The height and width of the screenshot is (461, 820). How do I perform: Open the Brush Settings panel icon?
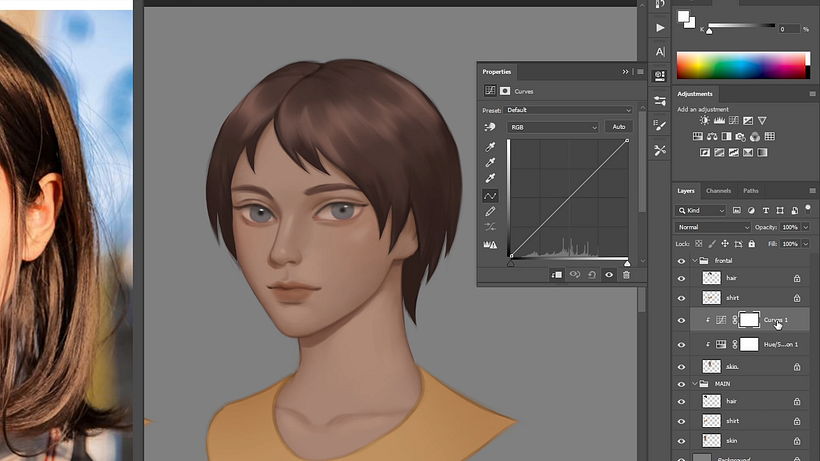660,125
